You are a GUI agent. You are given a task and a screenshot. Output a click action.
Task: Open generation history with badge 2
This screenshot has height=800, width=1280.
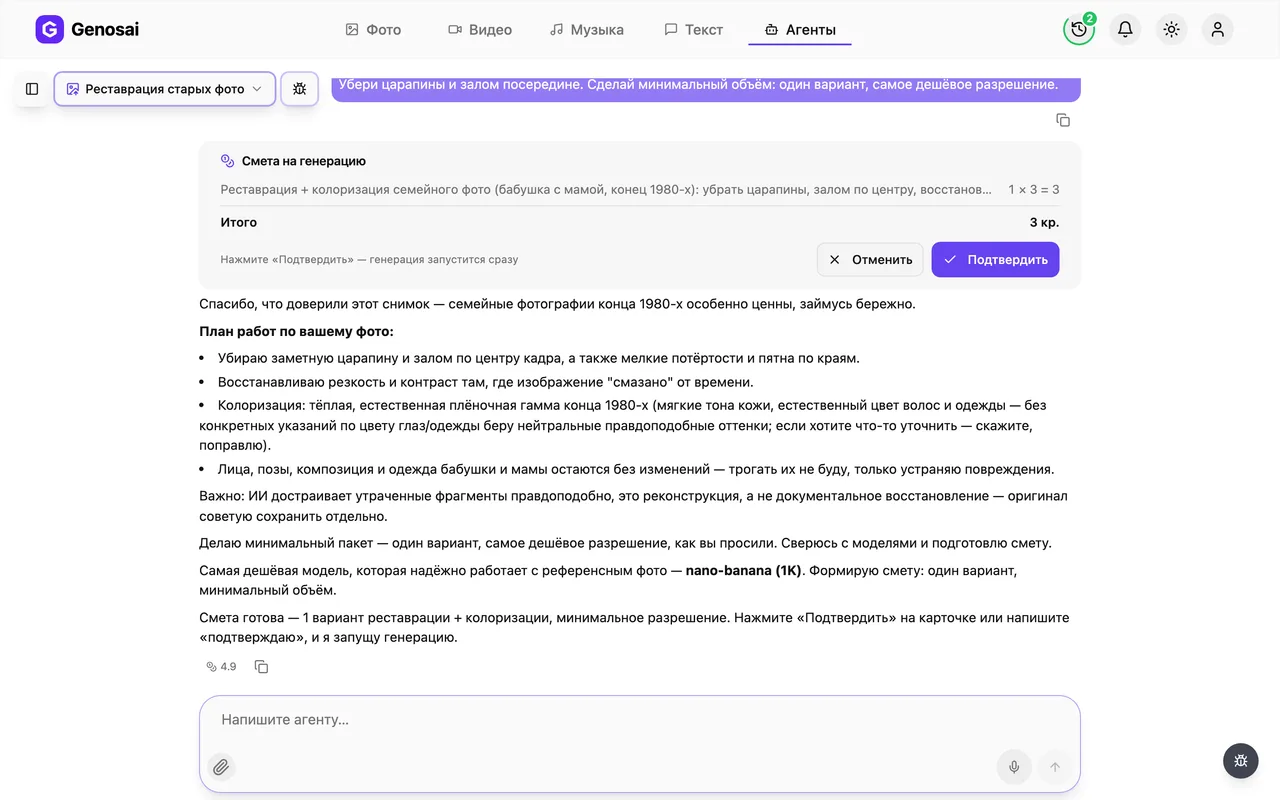pyautogui.click(x=1079, y=29)
